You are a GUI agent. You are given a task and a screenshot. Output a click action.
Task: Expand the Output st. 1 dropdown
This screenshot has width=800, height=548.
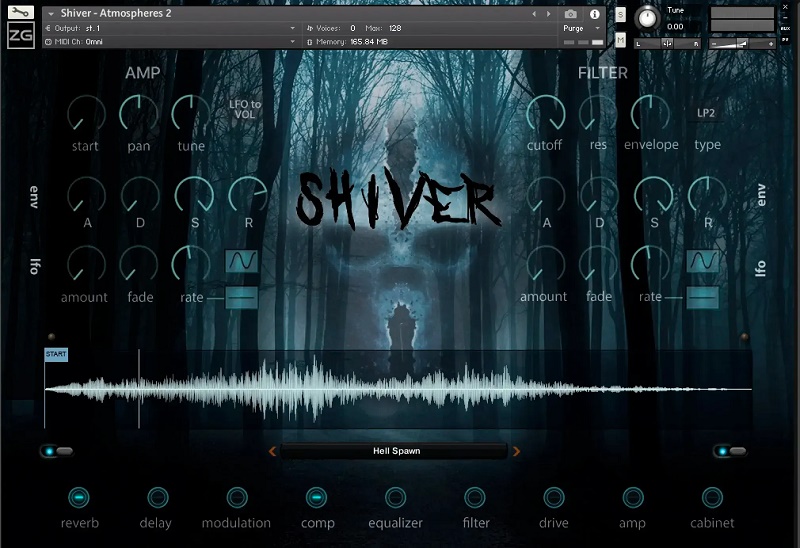point(170,28)
